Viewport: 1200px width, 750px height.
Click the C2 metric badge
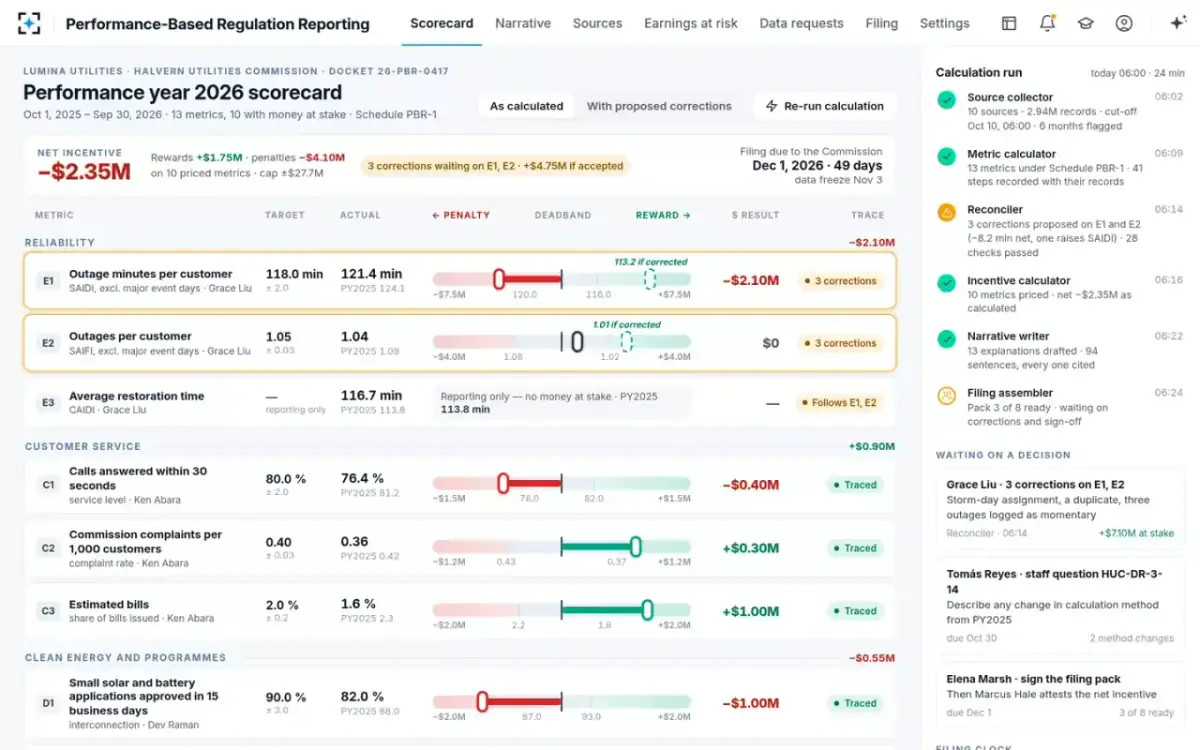[x=48, y=548]
